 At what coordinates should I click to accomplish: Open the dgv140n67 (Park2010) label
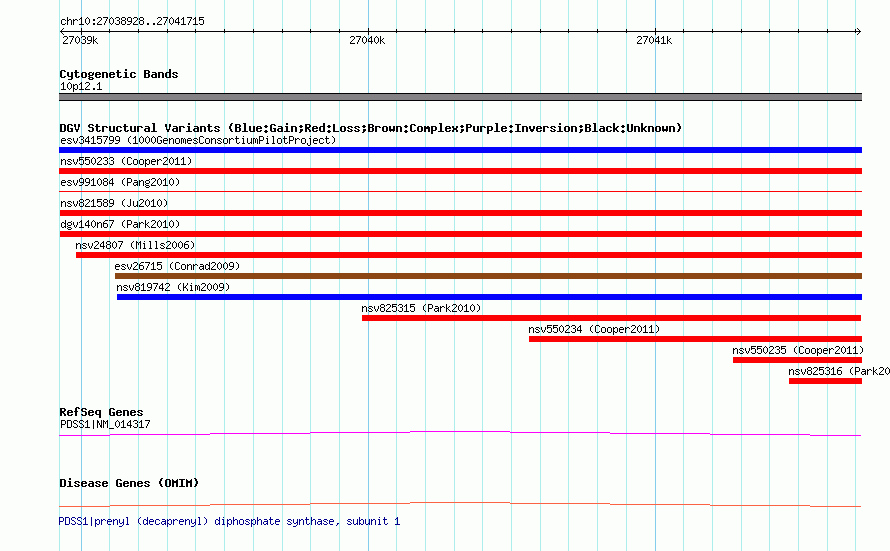(120, 224)
